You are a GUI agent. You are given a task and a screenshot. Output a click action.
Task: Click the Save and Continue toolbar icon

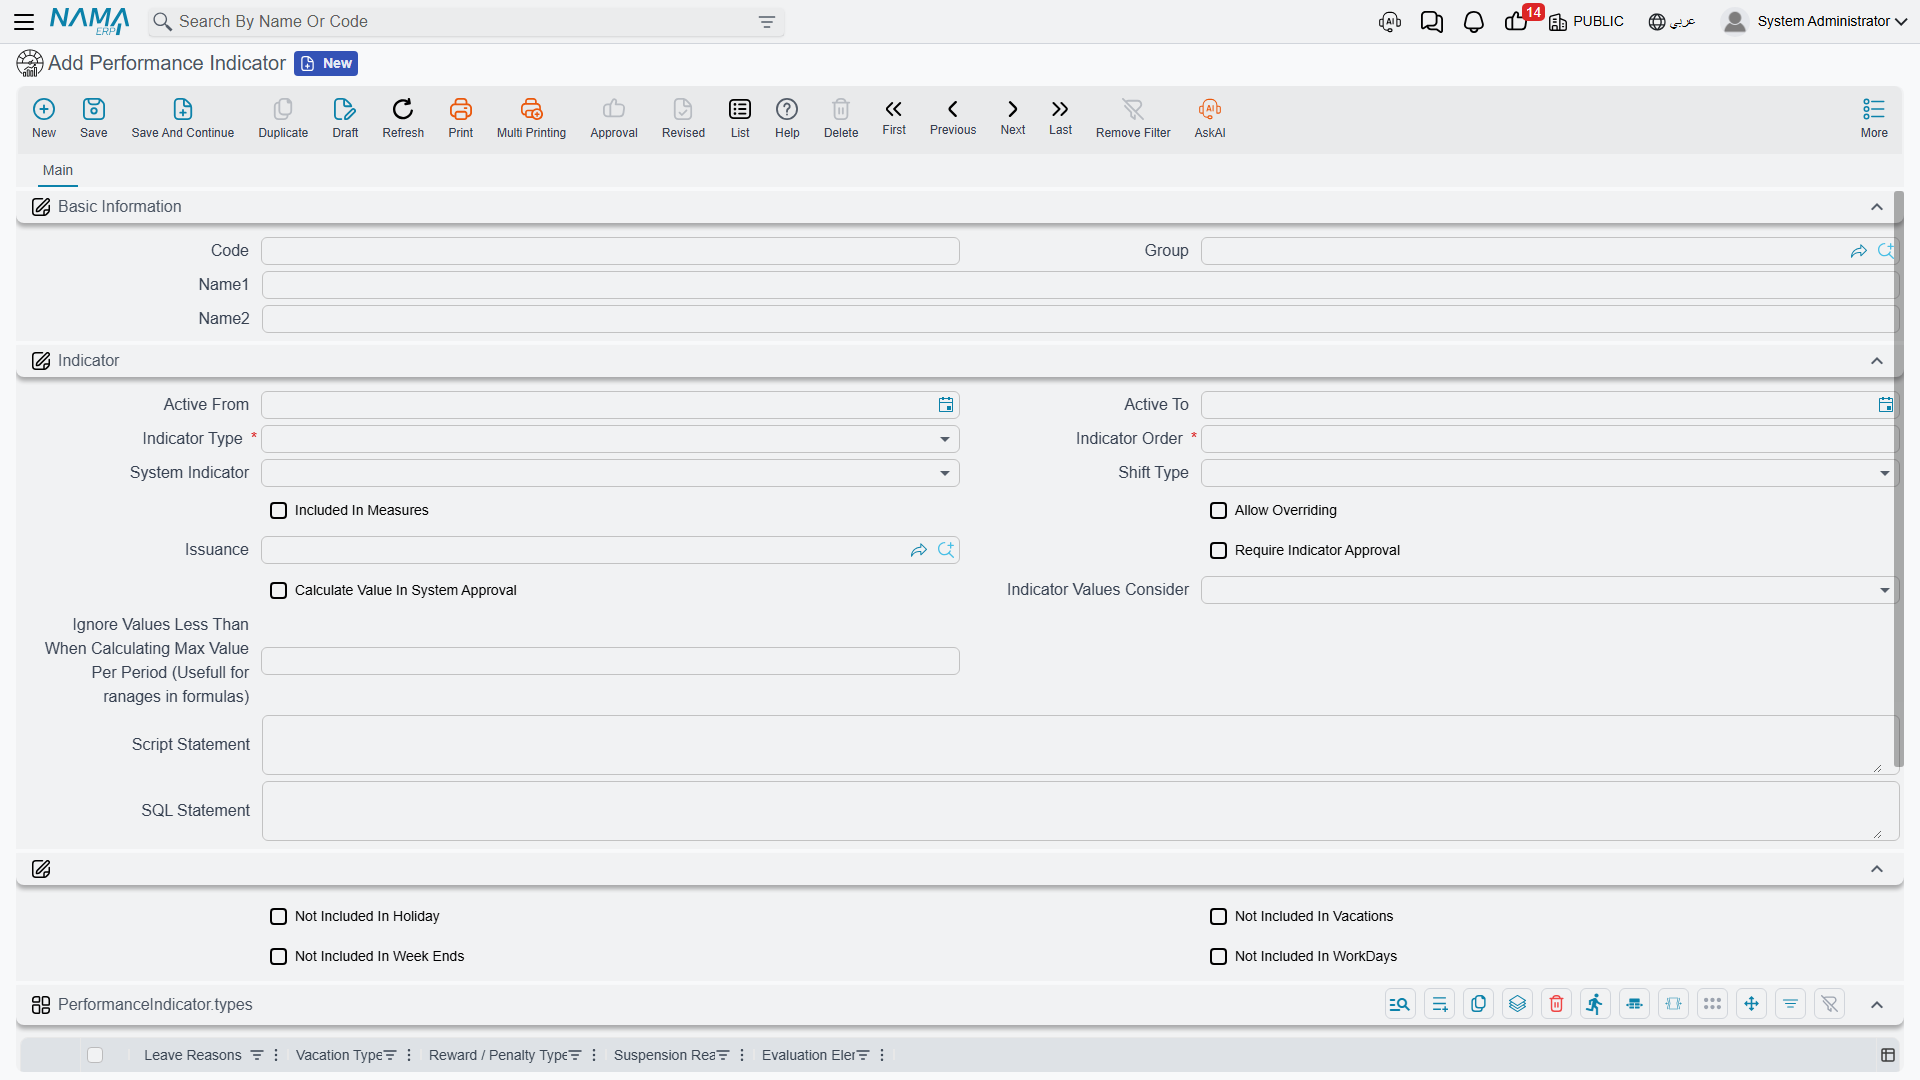click(x=183, y=109)
